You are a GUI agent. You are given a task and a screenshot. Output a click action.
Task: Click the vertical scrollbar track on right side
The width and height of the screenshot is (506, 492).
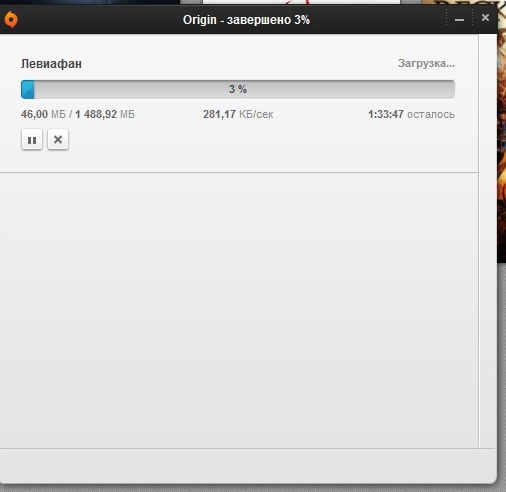coord(487,241)
